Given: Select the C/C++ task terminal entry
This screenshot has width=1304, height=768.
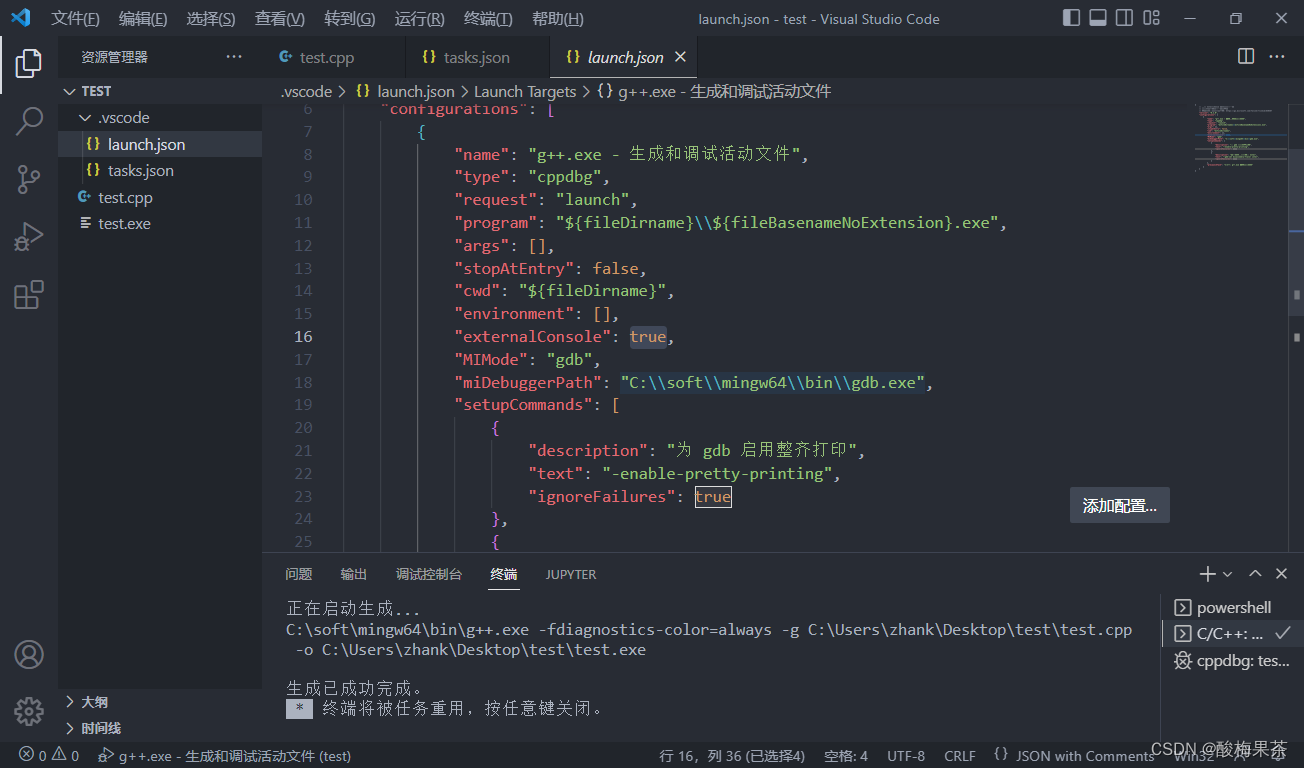Looking at the screenshot, I should click(x=1233, y=633).
